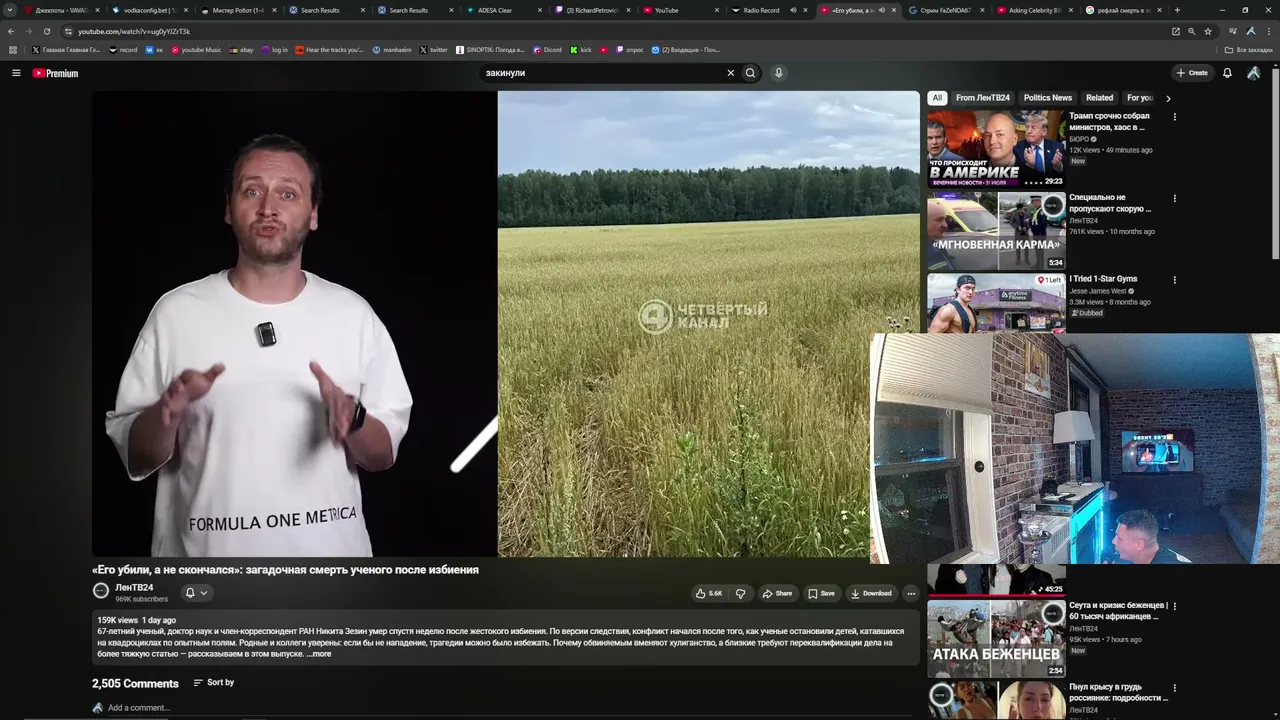The height and width of the screenshot is (720, 1280).
Task: Click in the YouTube search field
Action: click(602, 73)
